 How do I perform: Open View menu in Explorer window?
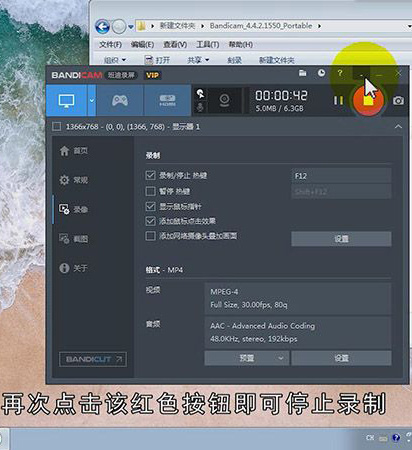click(175, 44)
